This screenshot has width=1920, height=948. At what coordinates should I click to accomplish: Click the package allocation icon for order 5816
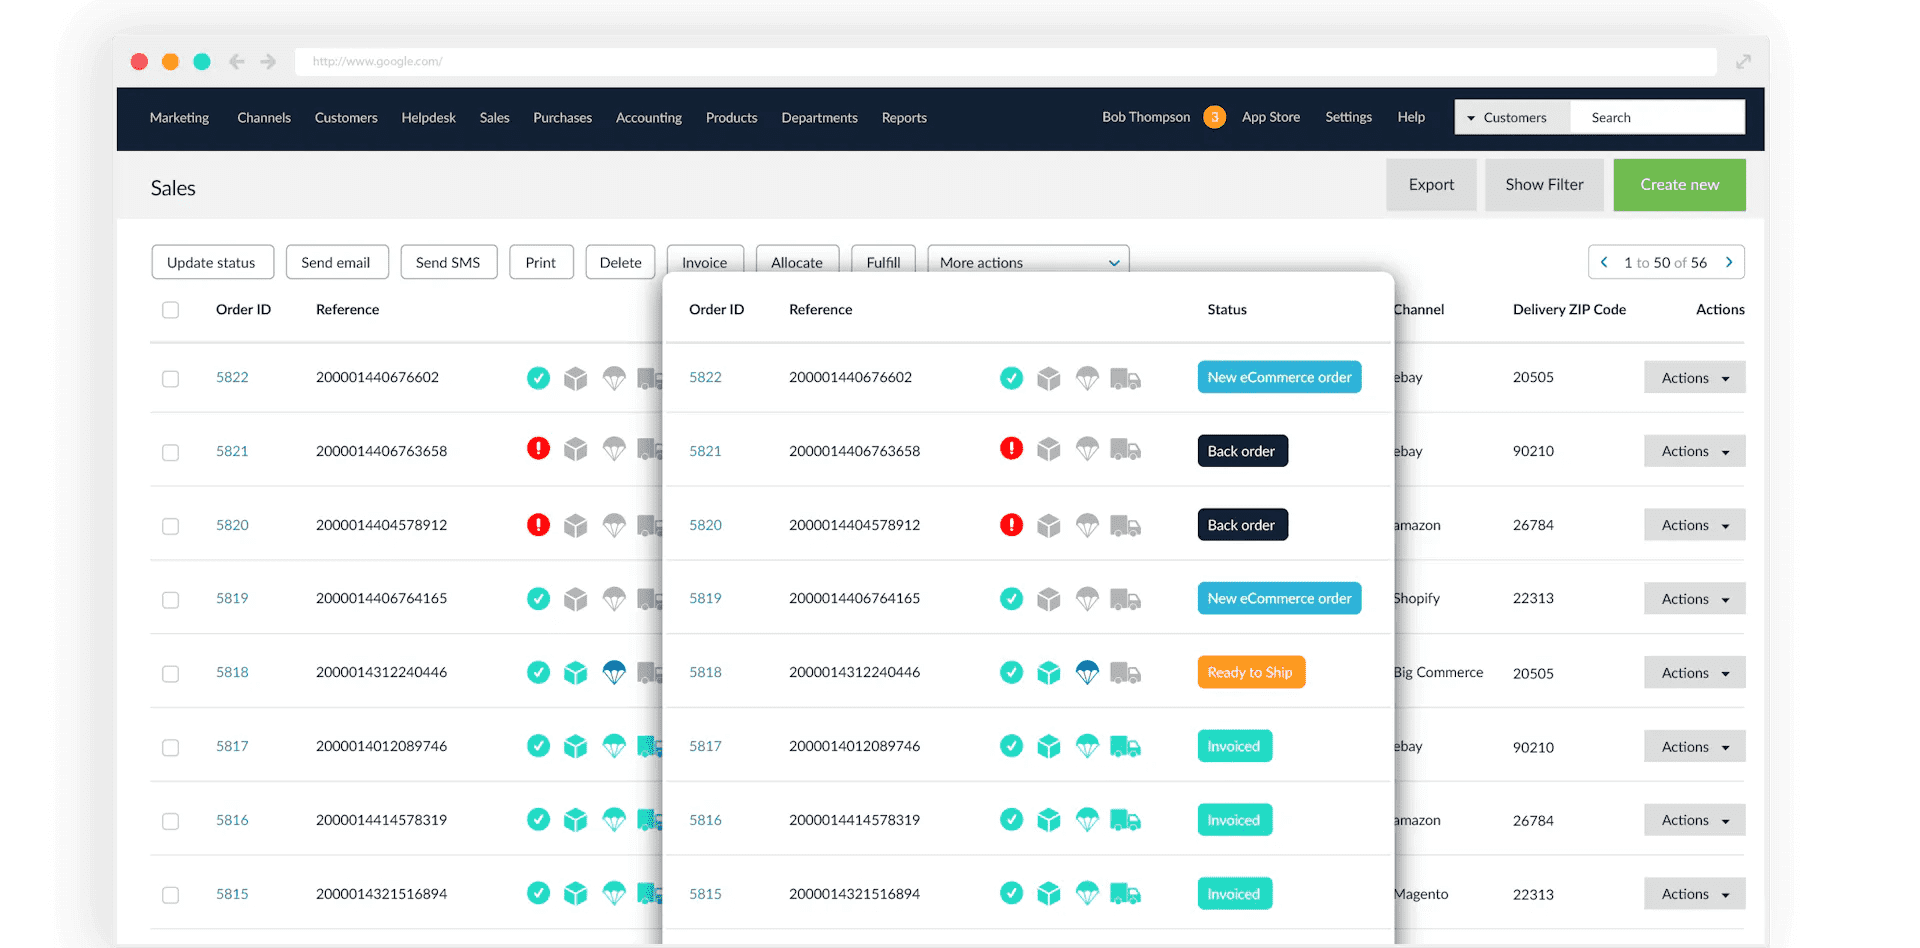tap(1049, 819)
